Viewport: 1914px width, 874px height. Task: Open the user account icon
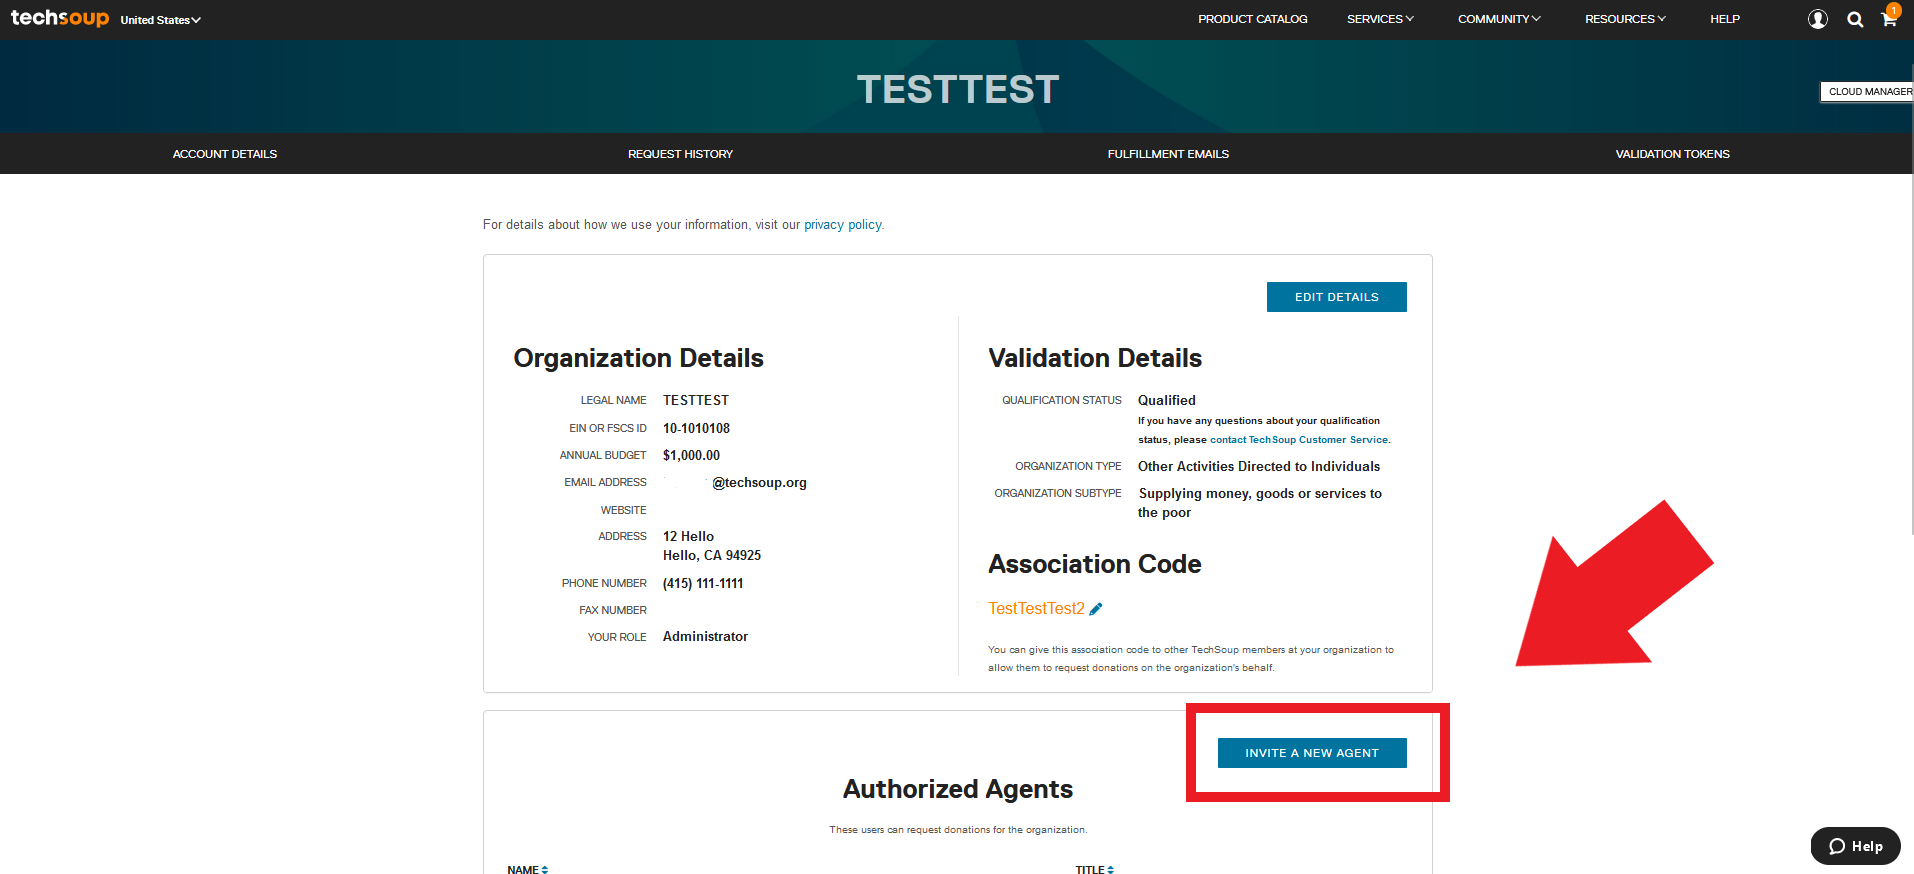(x=1817, y=19)
